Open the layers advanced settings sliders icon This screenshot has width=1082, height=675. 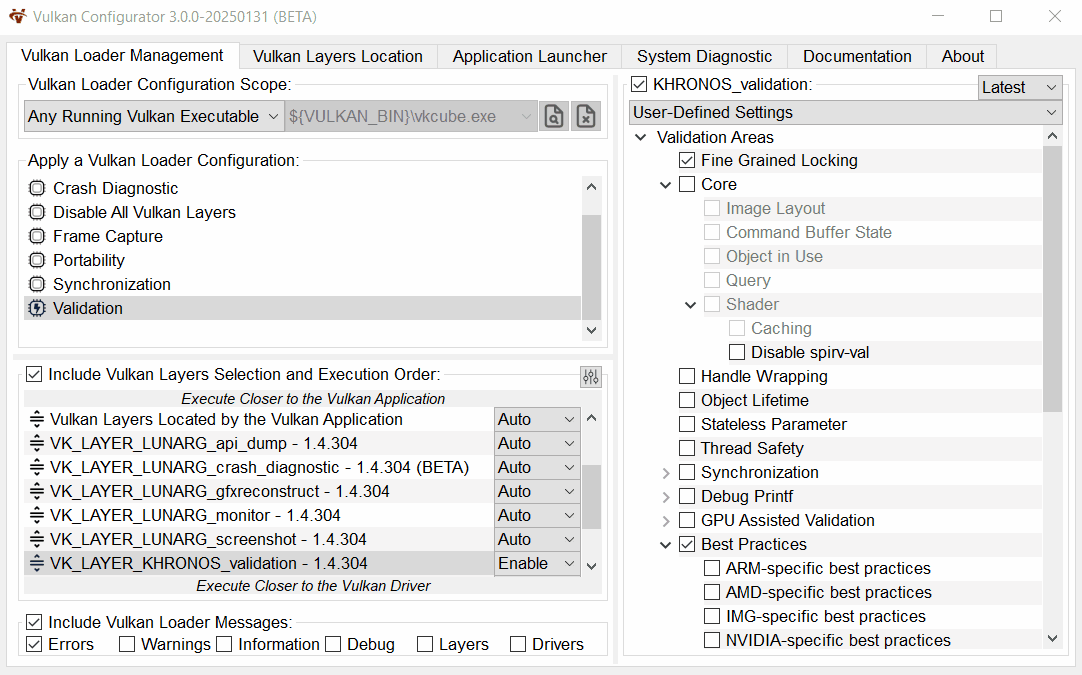click(591, 376)
